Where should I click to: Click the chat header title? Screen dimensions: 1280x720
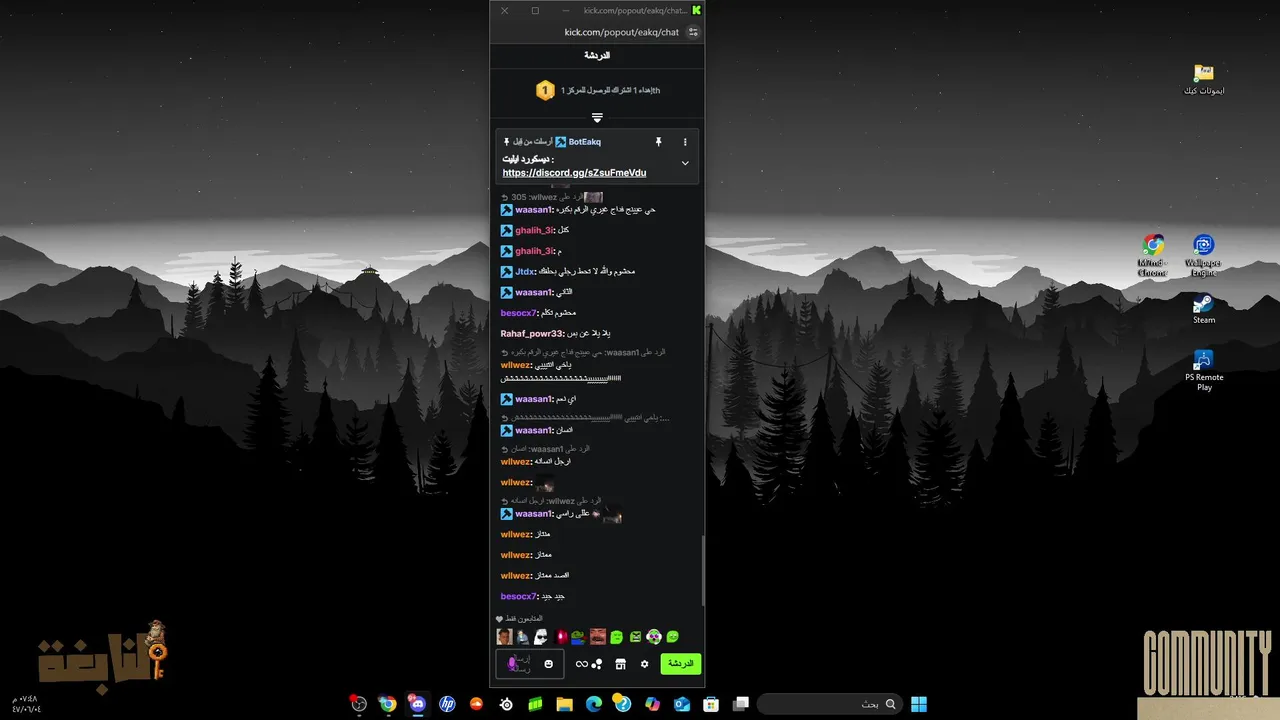point(597,55)
